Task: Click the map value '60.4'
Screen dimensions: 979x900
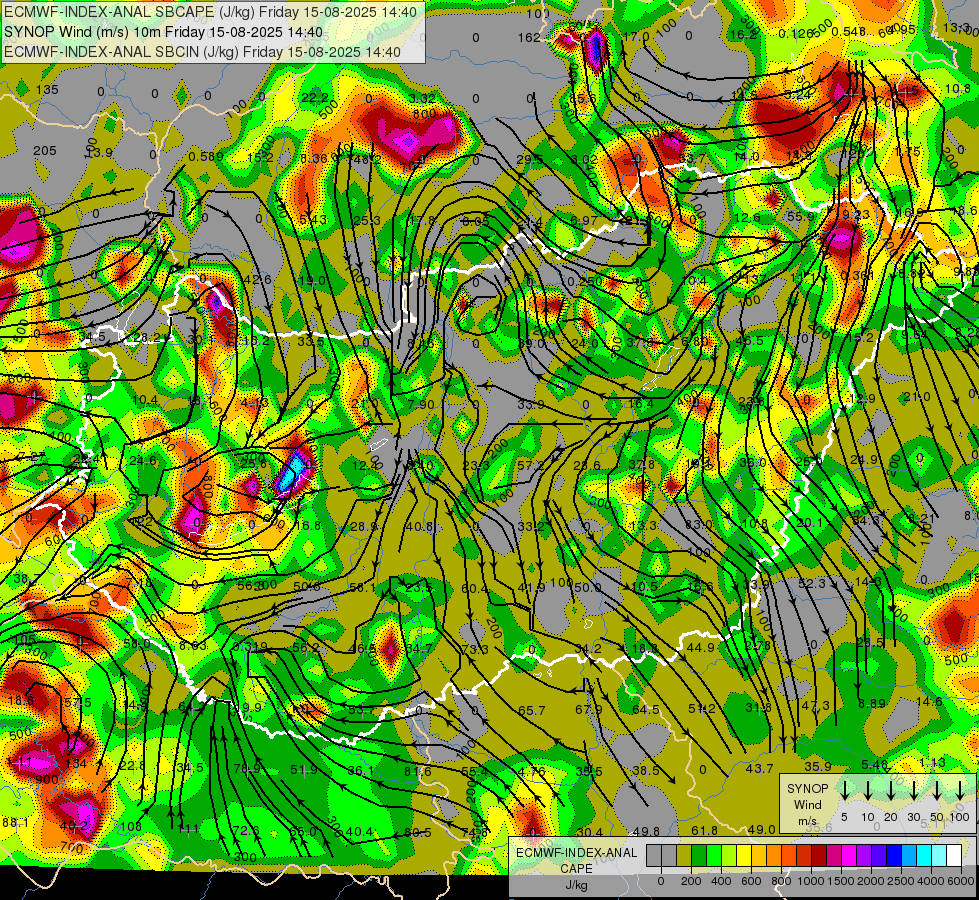Action: (x=475, y=588)
